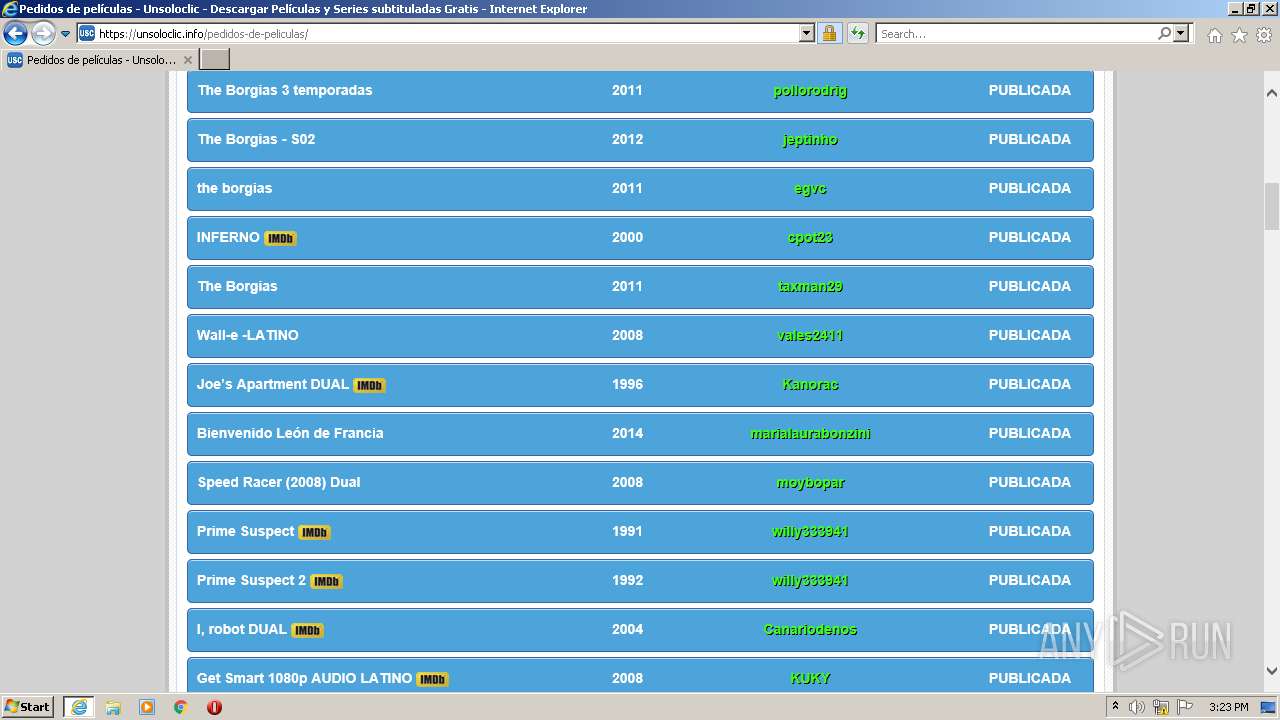The height and width of the screenshot is (720, 1280).
Task: Click Show desktop button
Action: (1268, 707)
